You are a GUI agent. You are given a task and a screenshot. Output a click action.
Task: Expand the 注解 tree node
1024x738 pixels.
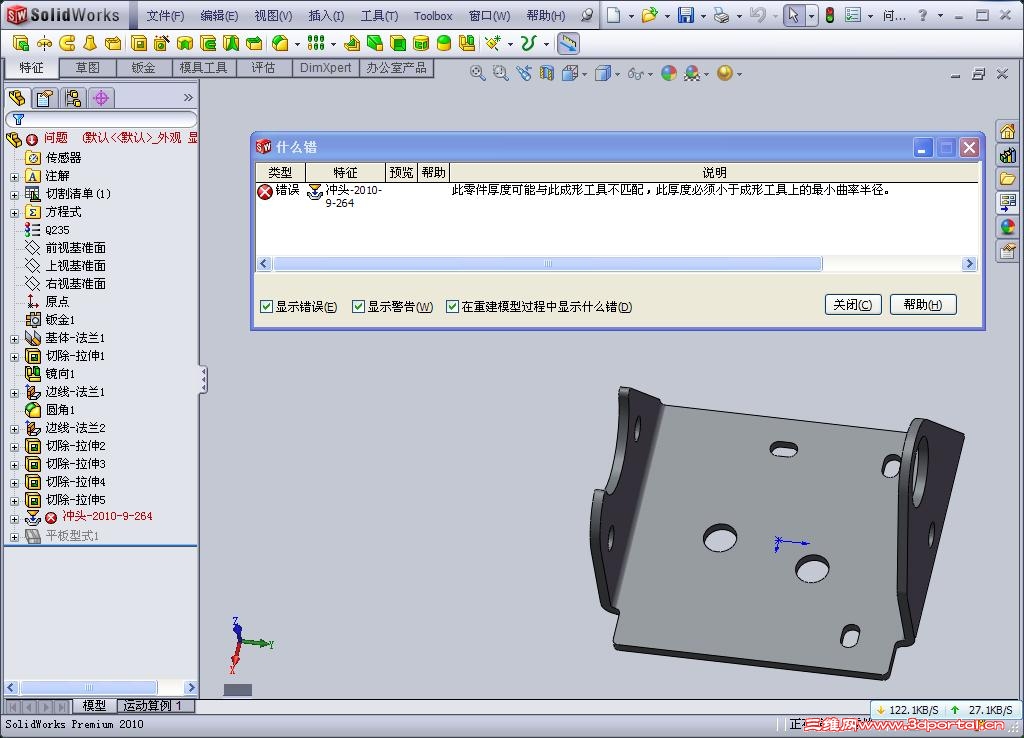[x=14, y=177]
